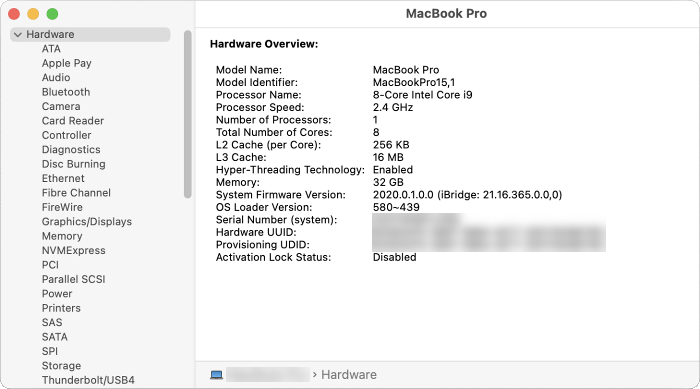Click the MacBook Pro window title

click(446, 13)
